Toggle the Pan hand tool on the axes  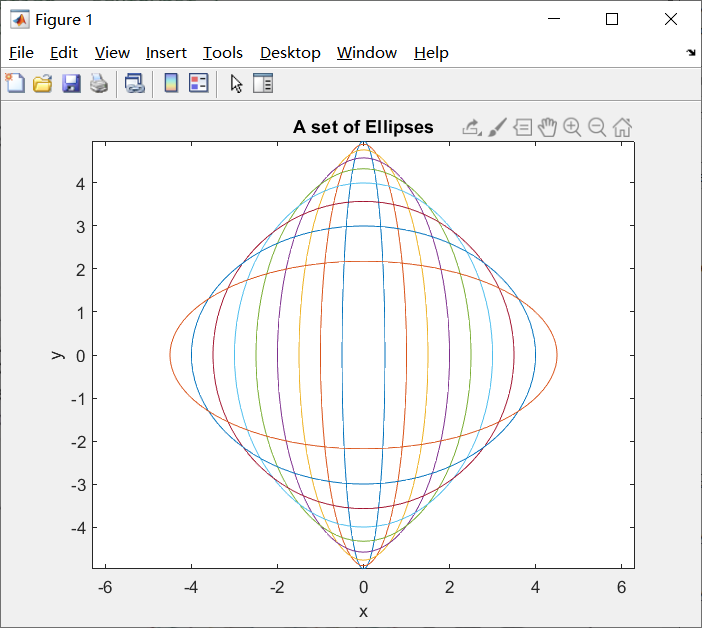pos(547,128)
